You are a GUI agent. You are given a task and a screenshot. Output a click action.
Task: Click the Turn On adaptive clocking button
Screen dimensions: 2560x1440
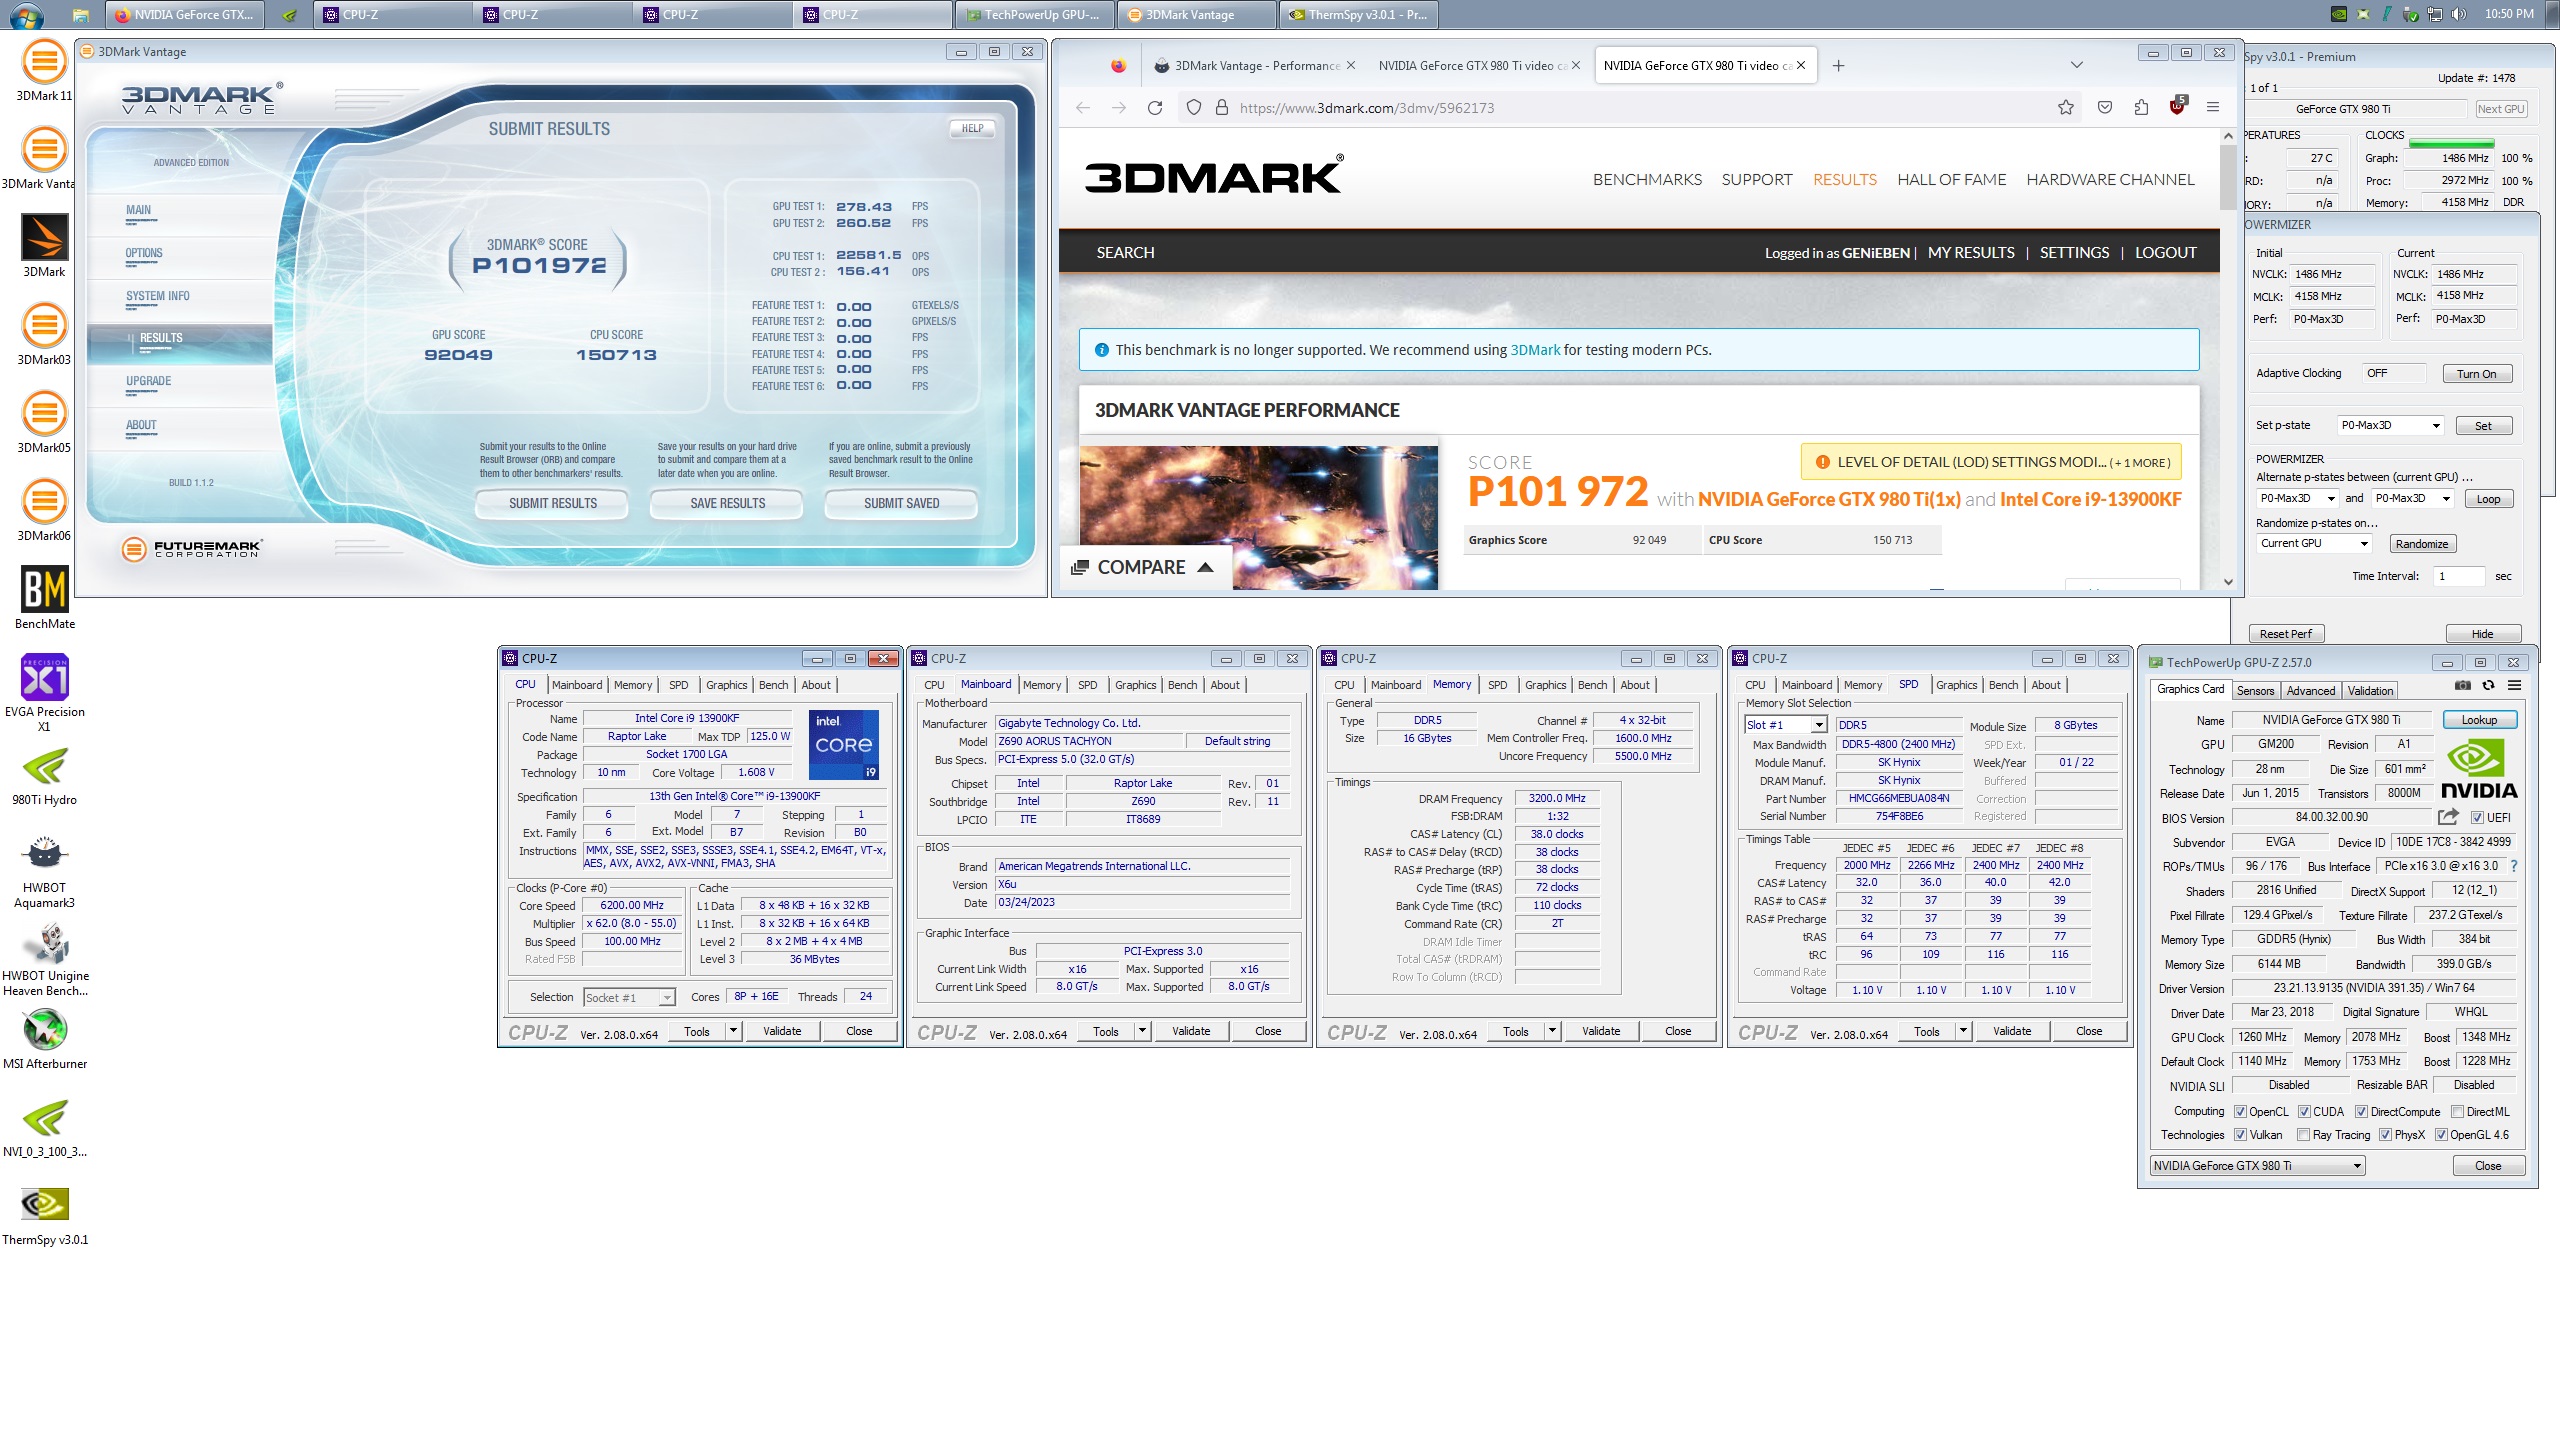coord(2476,374)
